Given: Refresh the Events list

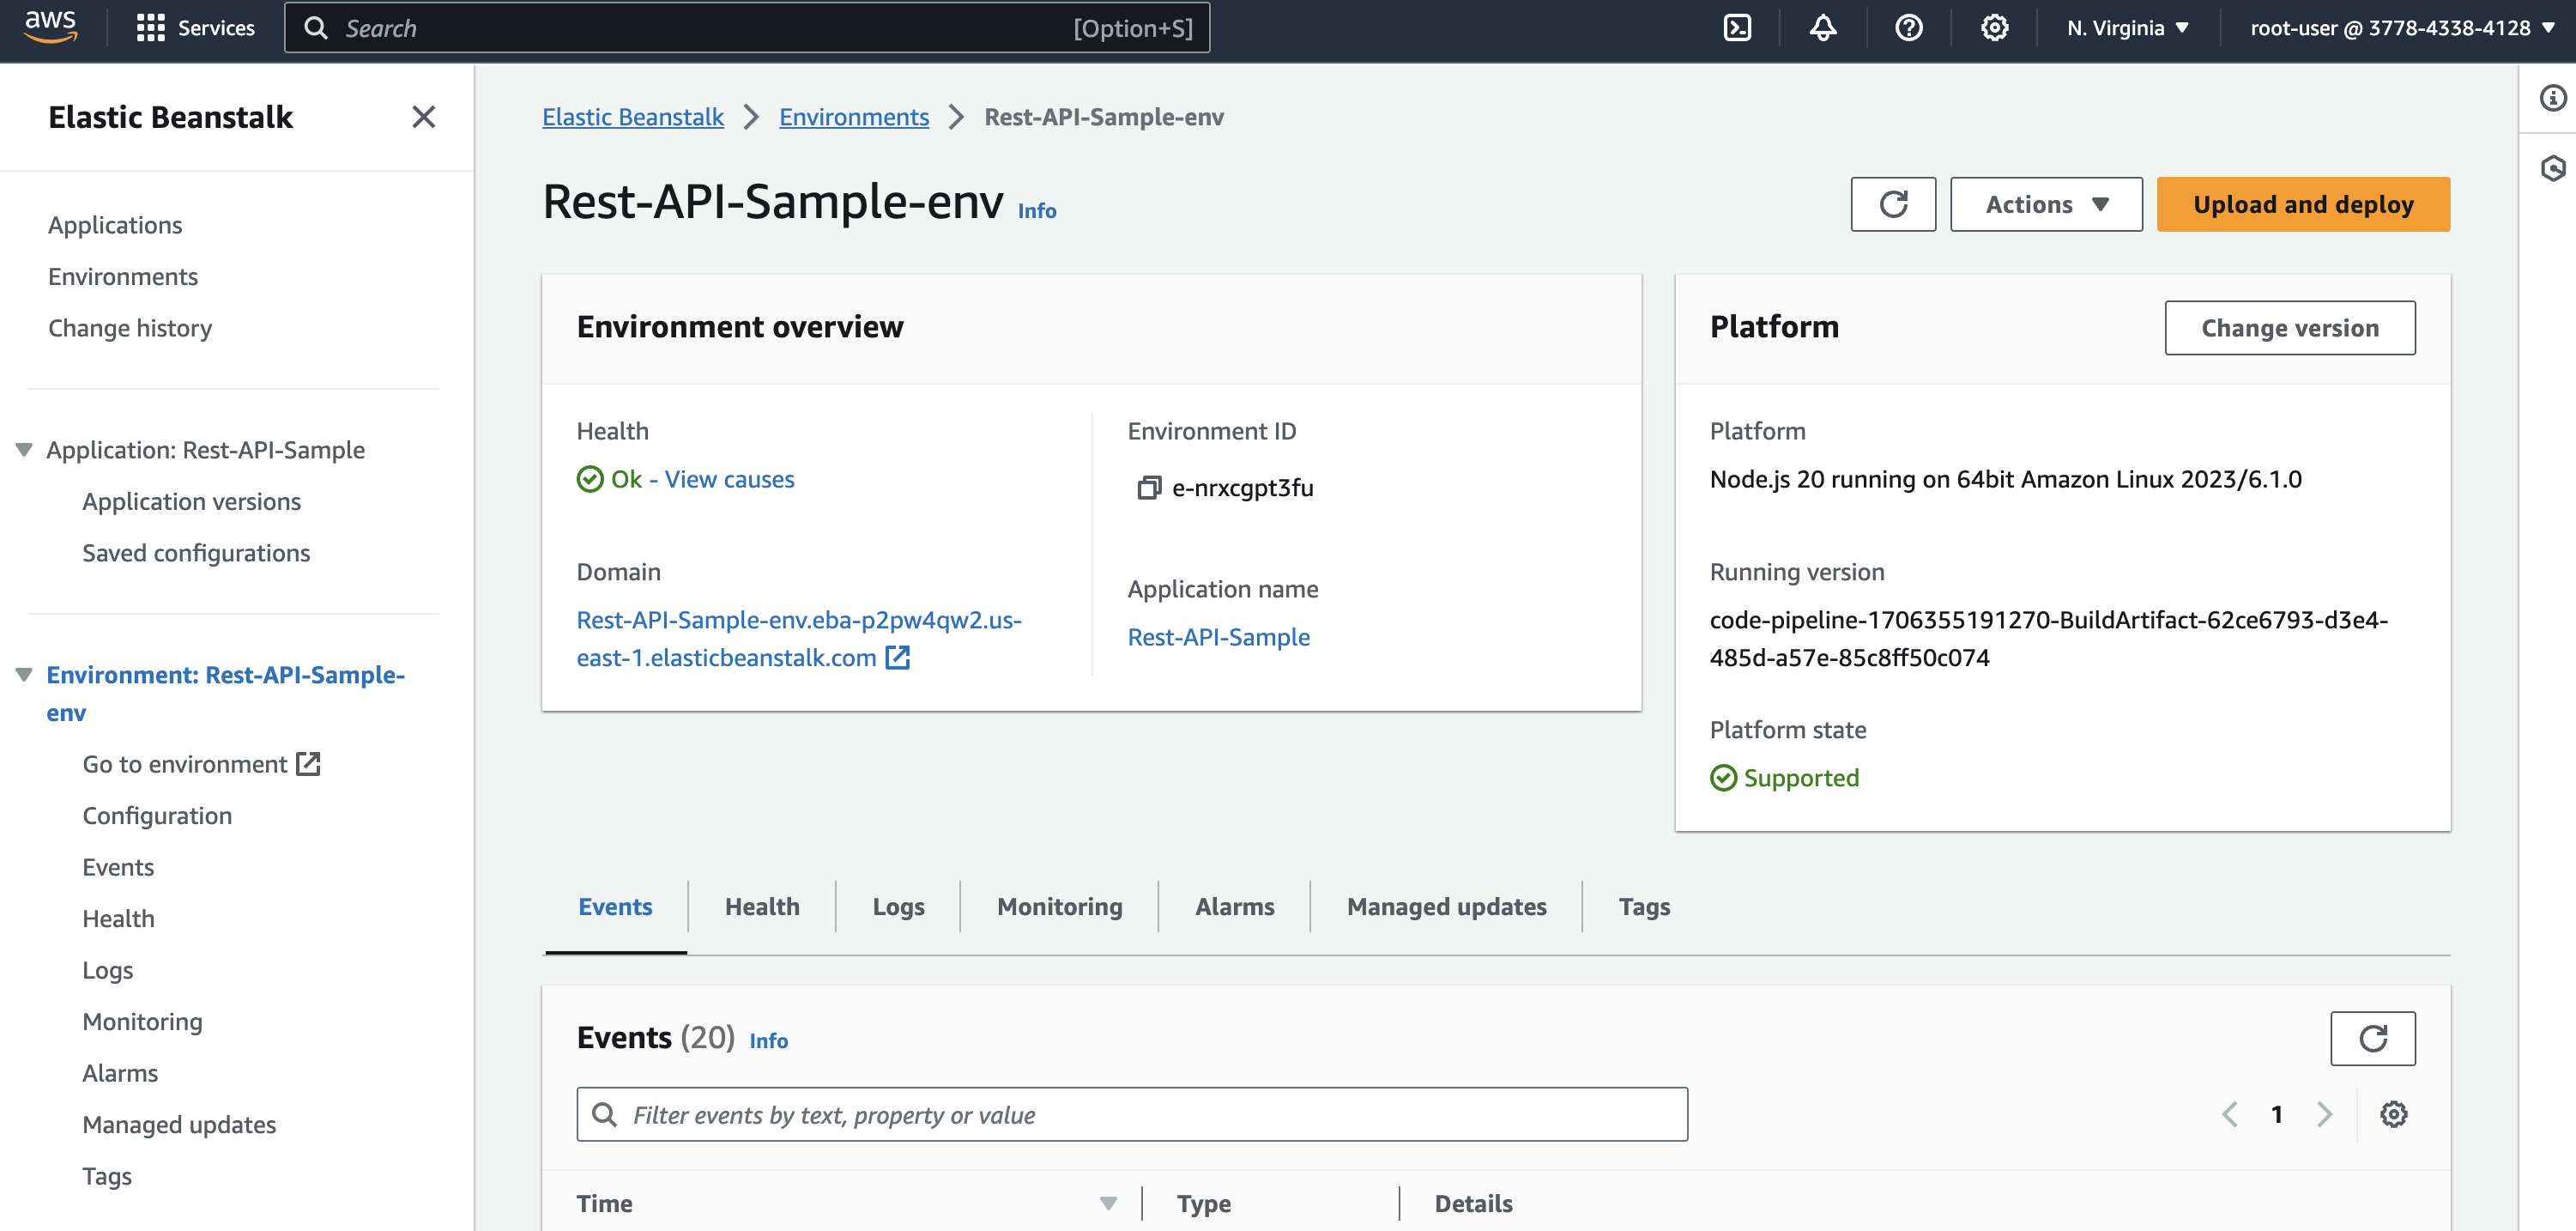Looking at the screenshot, I should click(2372, 1039).
